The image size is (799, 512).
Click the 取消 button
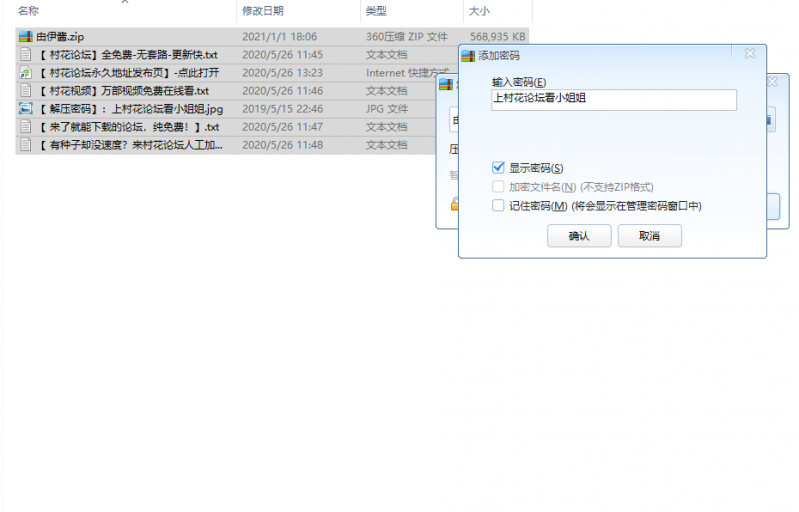pos(649,236)
